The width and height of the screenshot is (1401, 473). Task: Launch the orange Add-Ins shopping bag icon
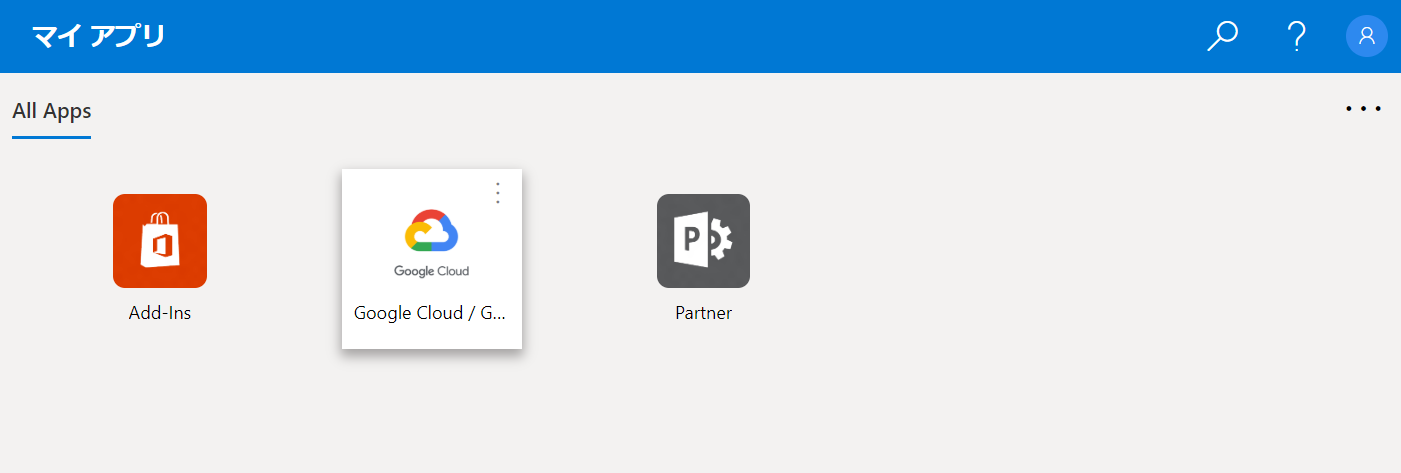(160, 241)
